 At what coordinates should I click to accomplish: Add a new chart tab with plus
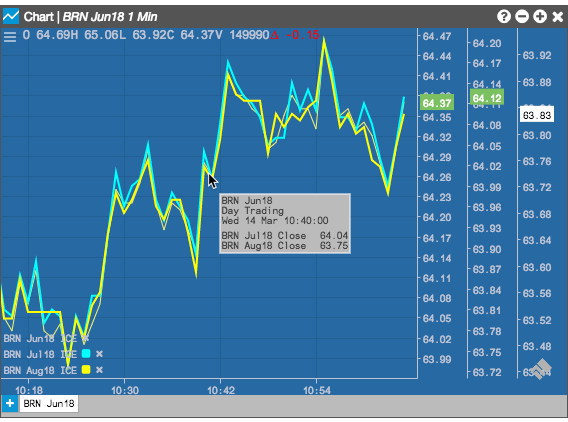(x=10, y=403)
